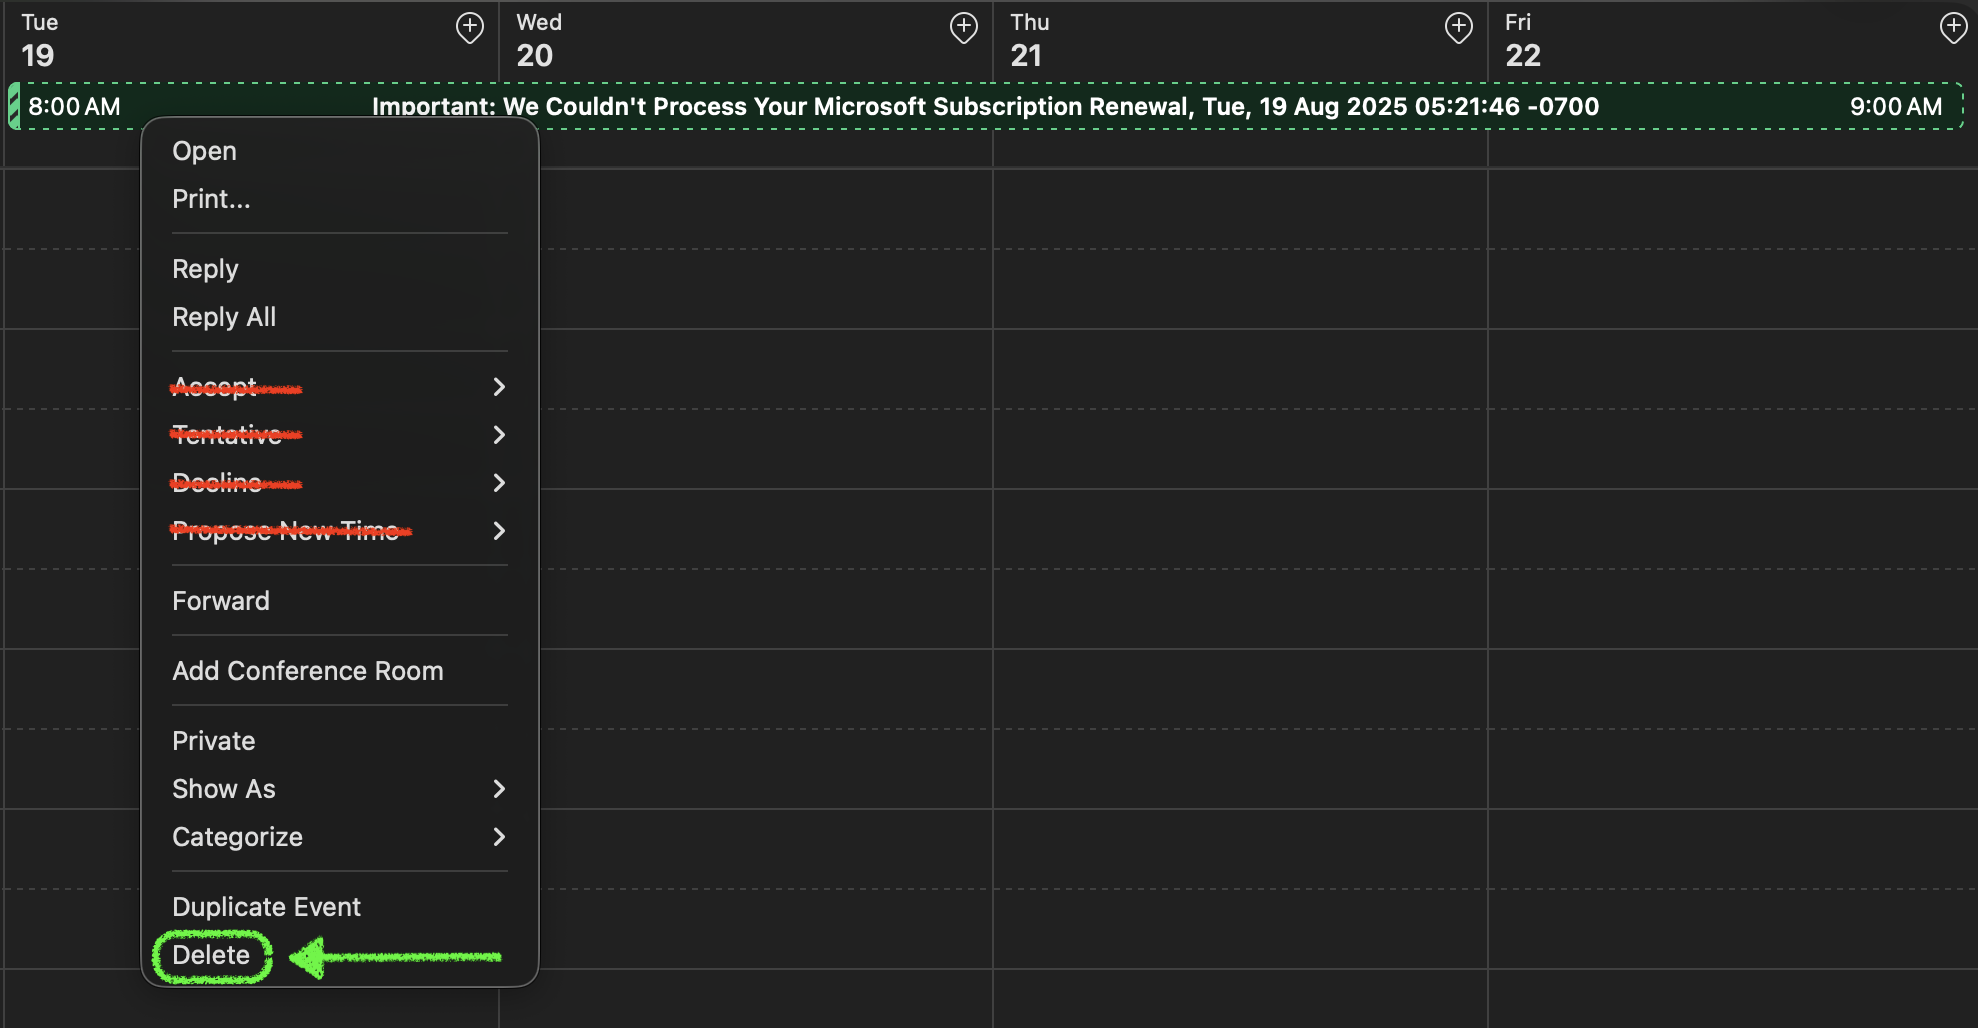The image size is (1978, 1028).
Task: Select the Thu 21 day header
Action: click(x=1029, y=41)
